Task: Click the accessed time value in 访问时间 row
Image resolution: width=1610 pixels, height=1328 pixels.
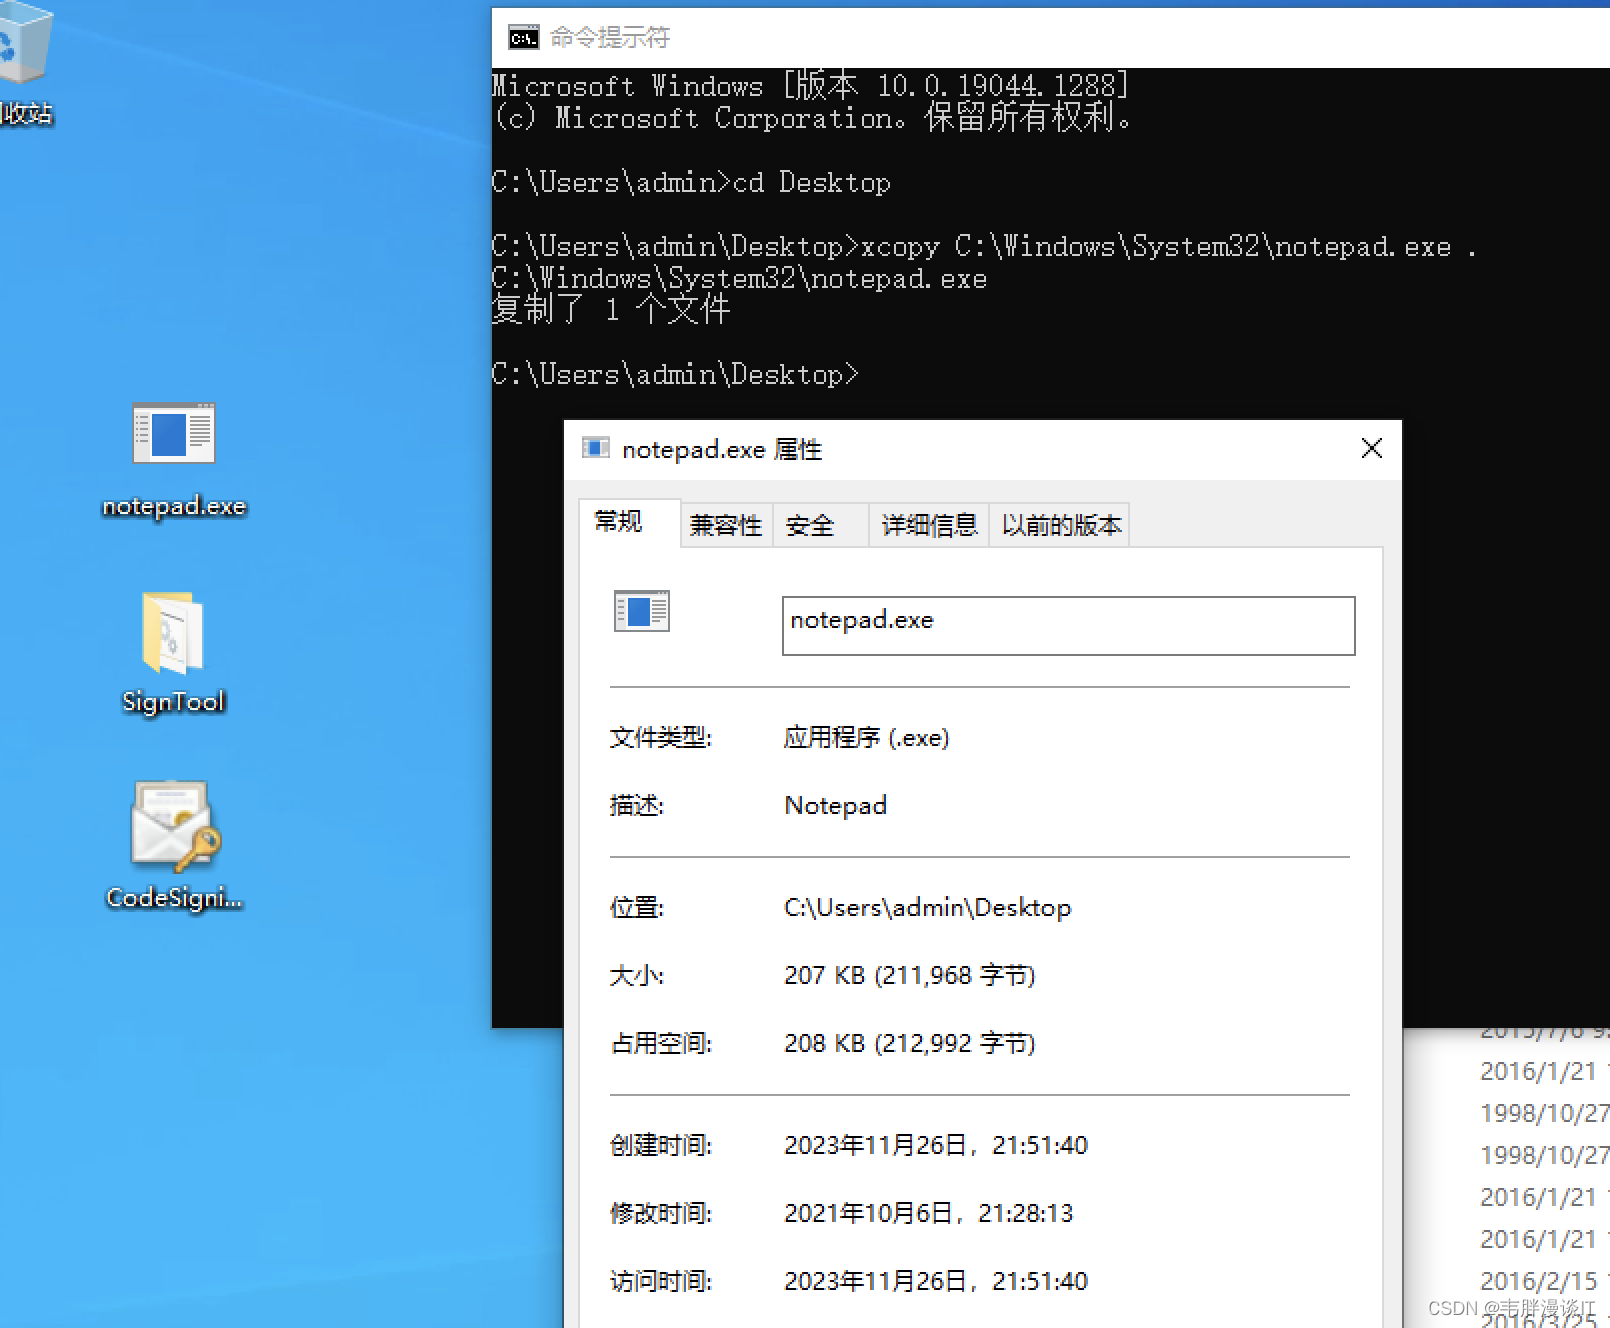Action: click(935, 1281)
